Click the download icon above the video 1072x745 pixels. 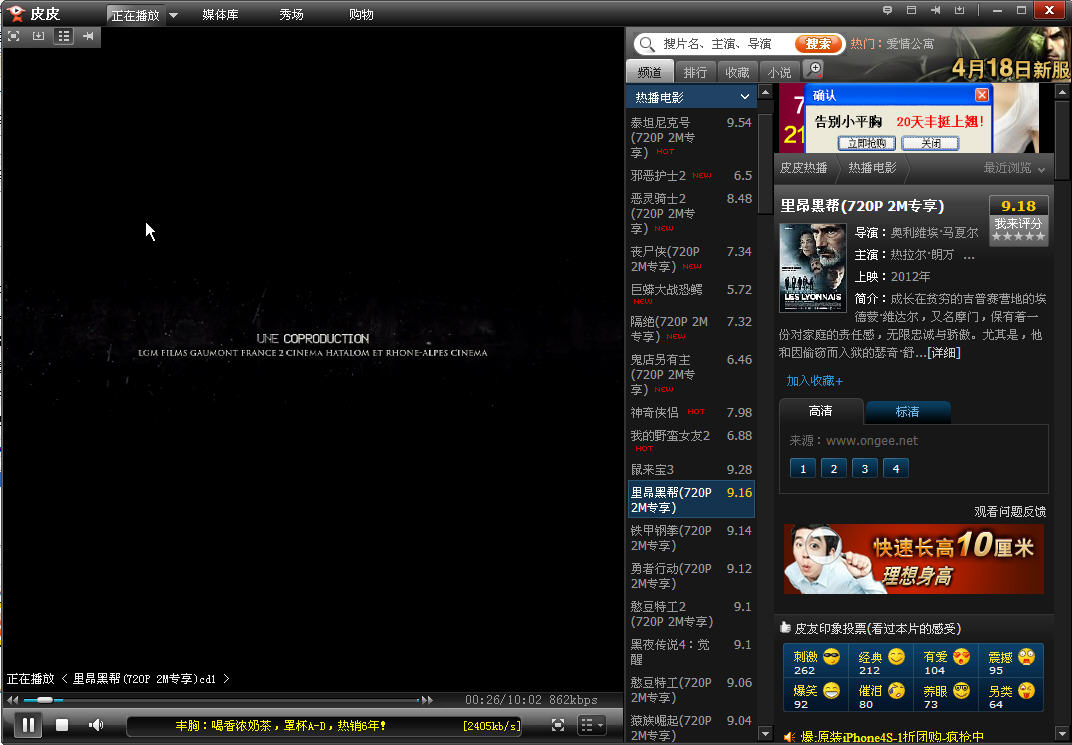[x=39, y=36]
